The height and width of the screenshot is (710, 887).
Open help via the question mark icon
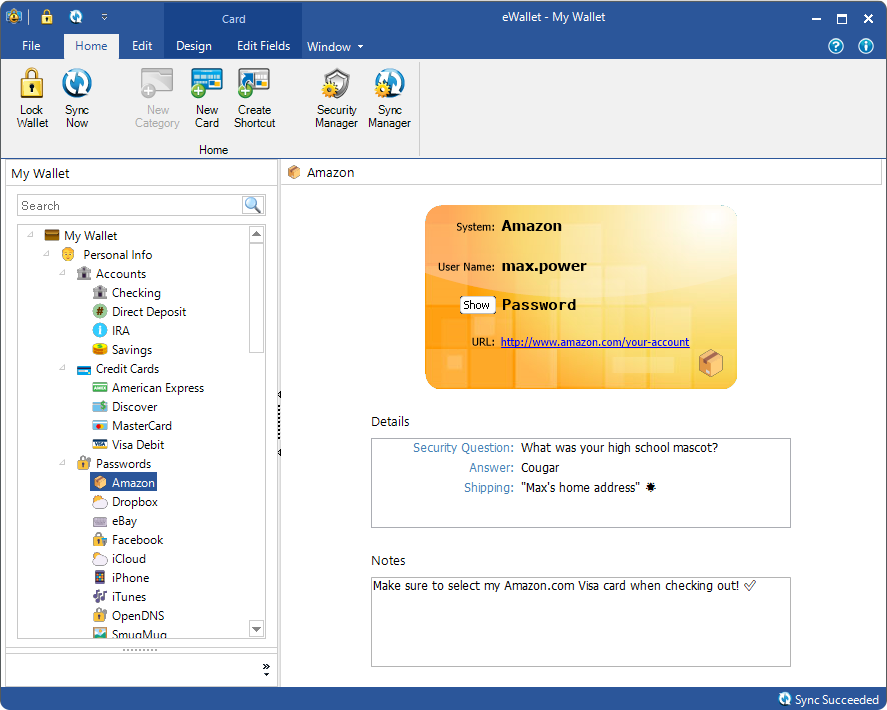point(836,46)
